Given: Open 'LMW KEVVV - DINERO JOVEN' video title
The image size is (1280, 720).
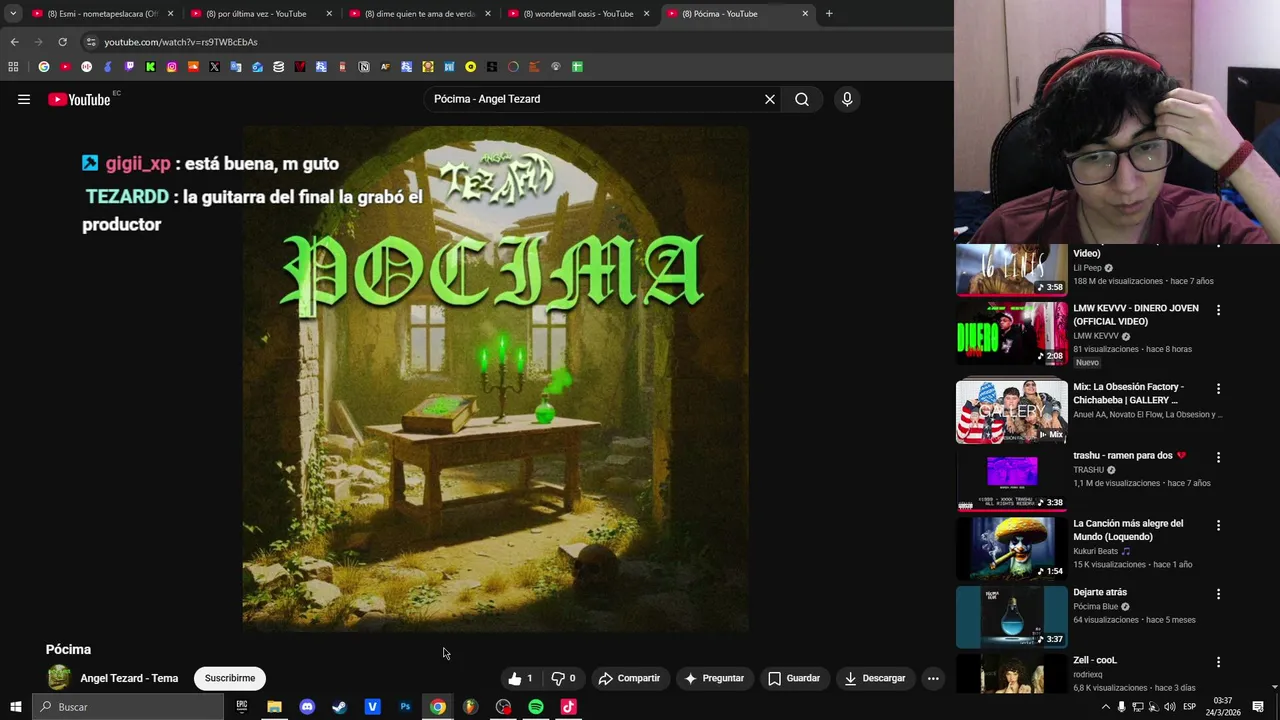Looking at the screenshot, I should [1135, 314].
